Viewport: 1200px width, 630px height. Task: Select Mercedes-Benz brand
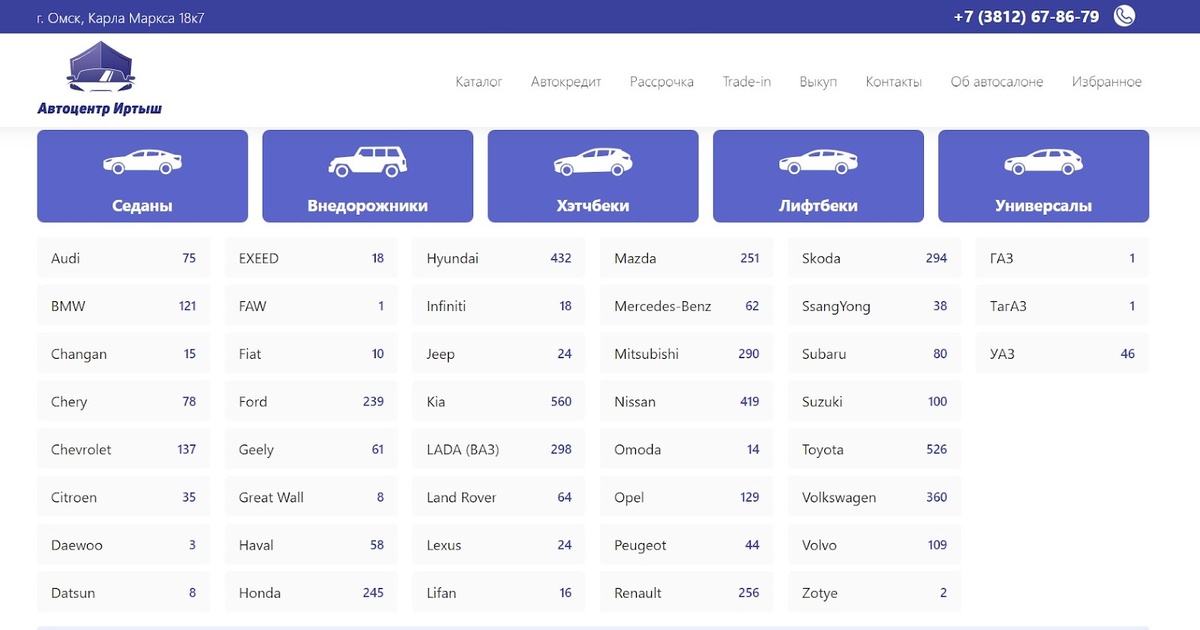[687, 306]
